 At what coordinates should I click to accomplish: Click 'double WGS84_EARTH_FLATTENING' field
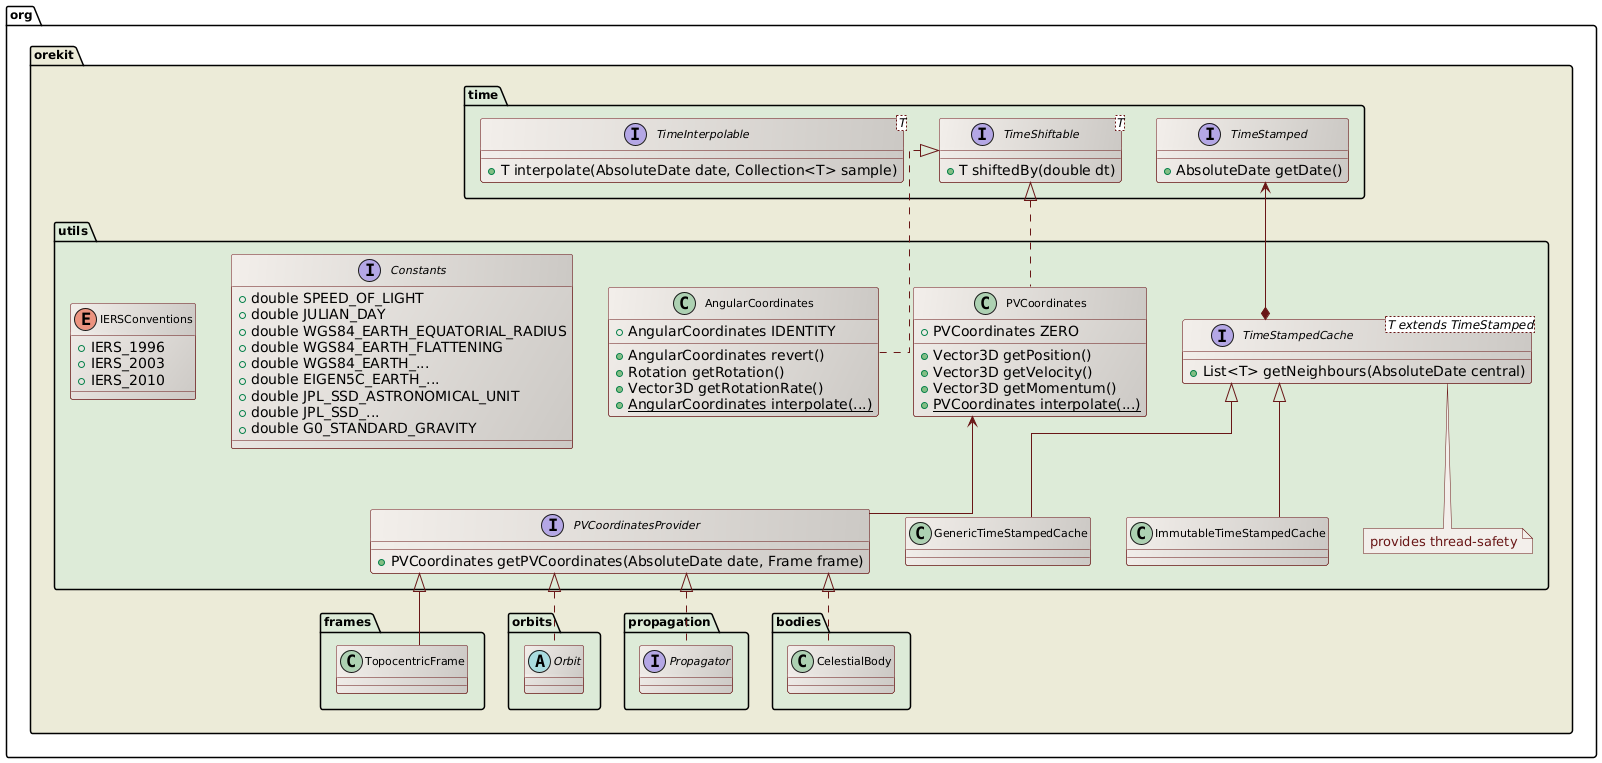377,346
